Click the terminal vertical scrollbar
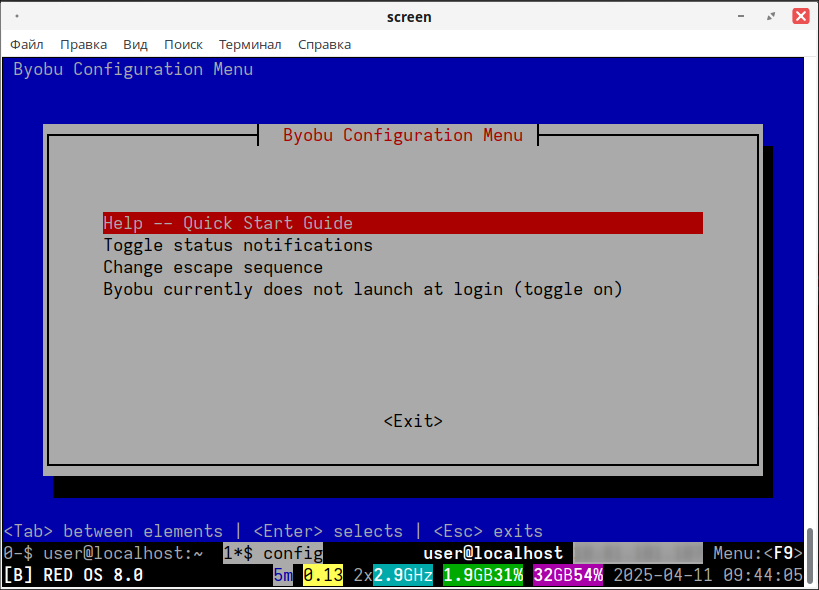This screenshot has width=819, height=590. coord(810,554)
